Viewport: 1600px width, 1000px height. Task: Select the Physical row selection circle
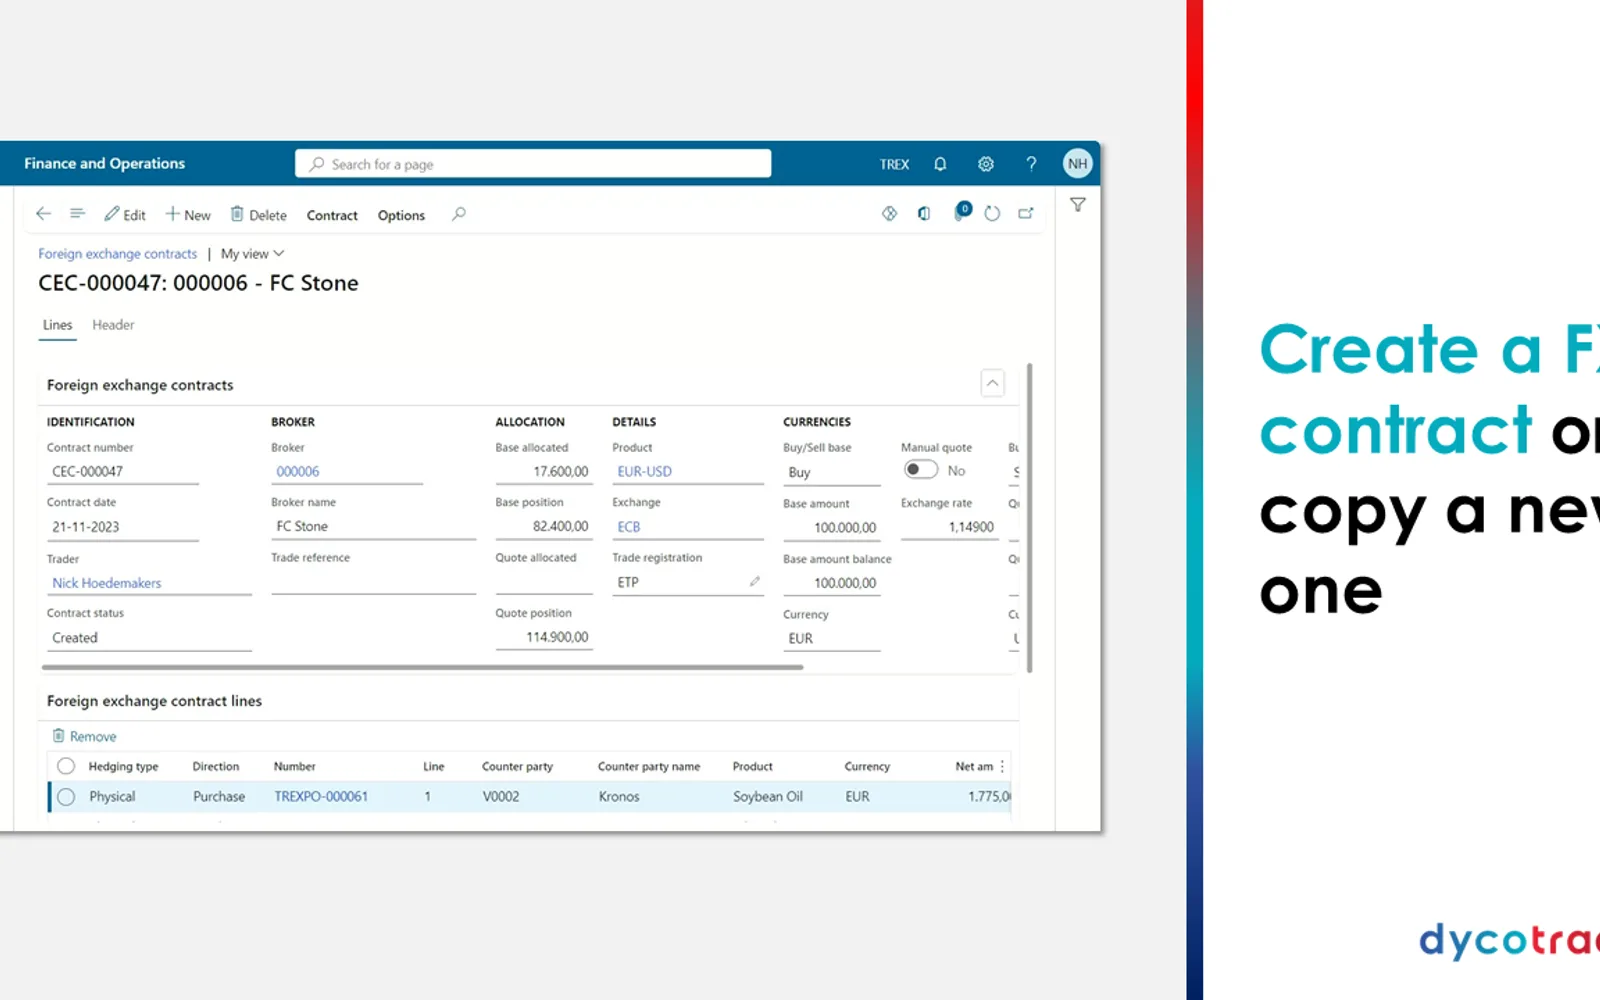pyautogui.click(x=66, y=797)
